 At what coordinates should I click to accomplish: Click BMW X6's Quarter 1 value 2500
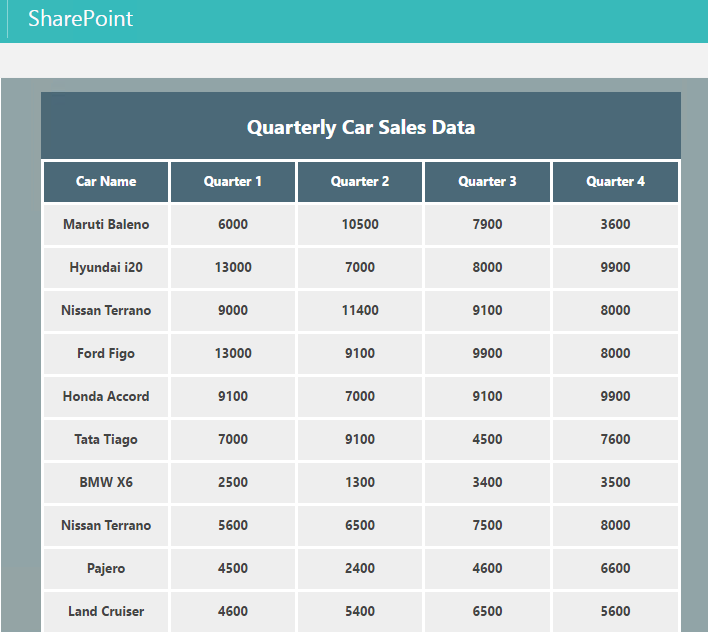point(233,482)
